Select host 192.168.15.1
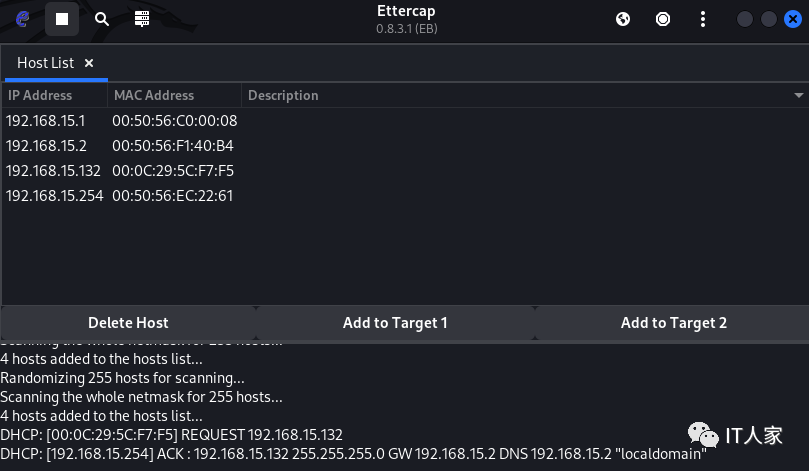809x471 pixels. [x=46, y=121]
